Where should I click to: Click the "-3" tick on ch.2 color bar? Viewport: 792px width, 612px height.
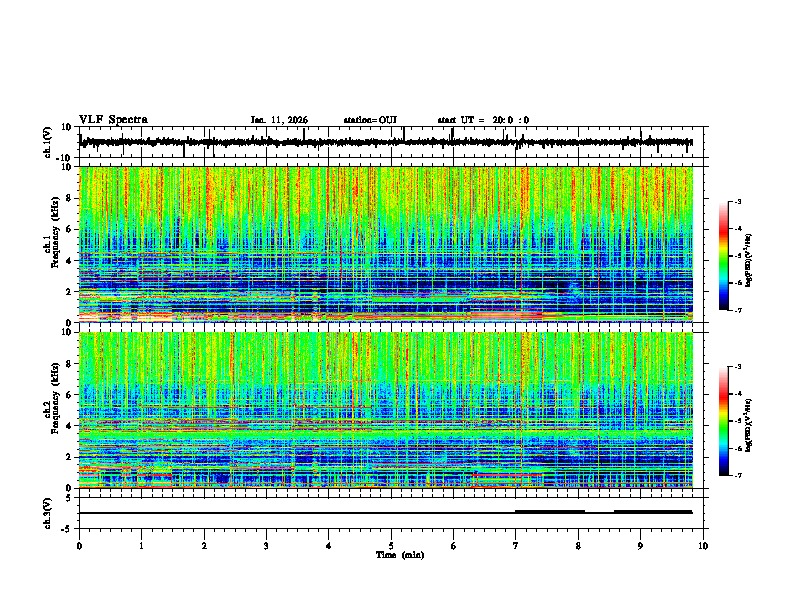[x=737, y=367]
